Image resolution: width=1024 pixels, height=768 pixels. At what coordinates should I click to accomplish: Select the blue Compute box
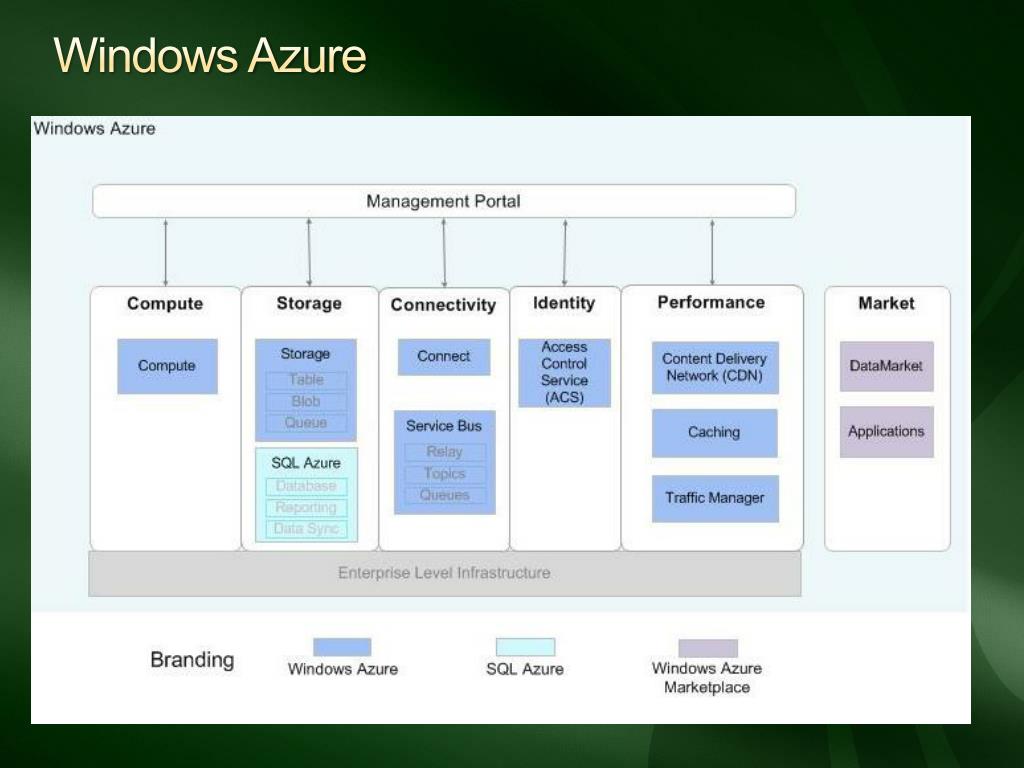click(167, 366)
